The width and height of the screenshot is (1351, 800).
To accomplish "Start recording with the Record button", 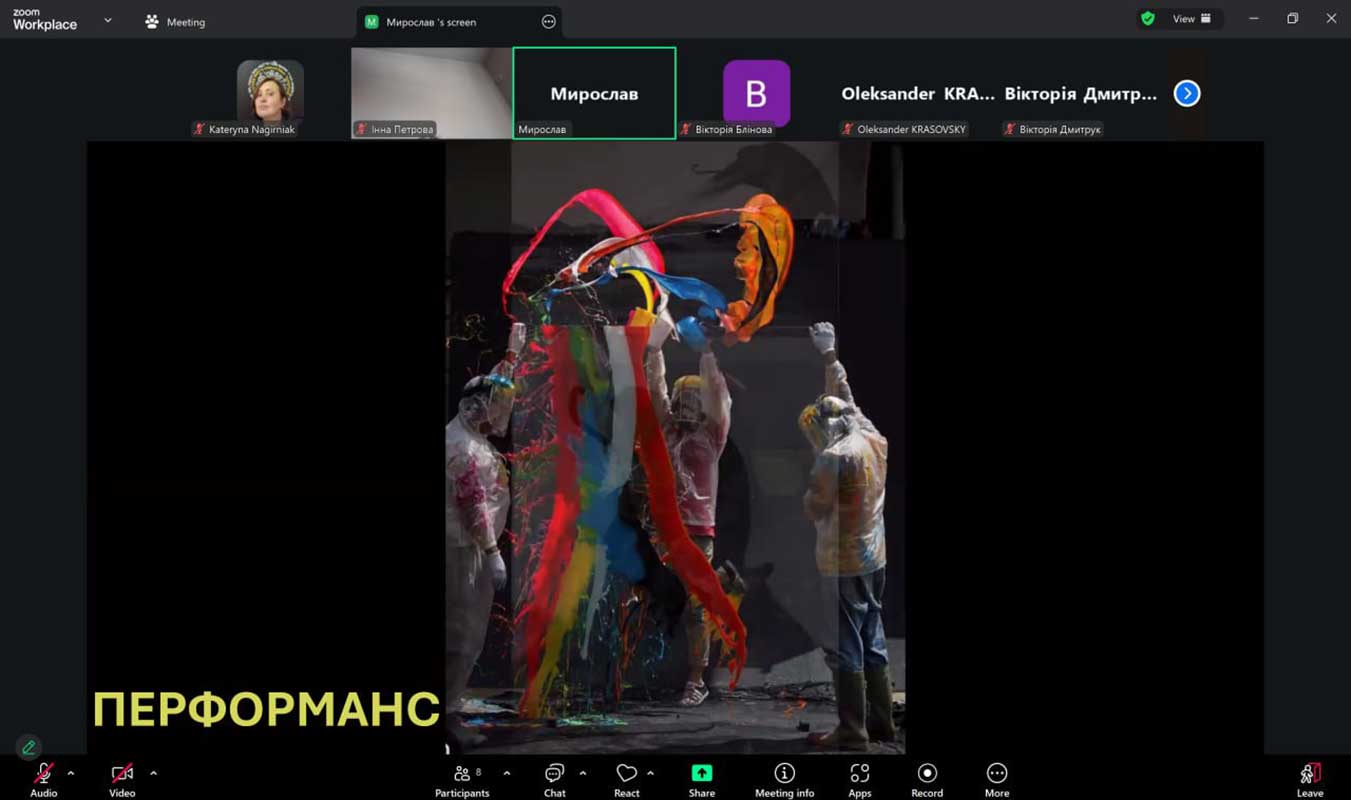I will (926, 778).
